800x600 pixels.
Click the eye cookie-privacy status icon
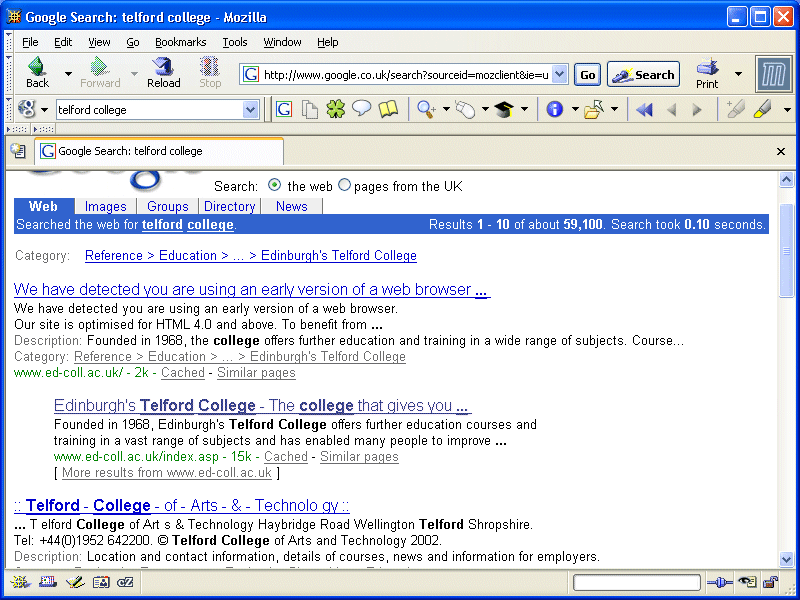coord(747,582)
